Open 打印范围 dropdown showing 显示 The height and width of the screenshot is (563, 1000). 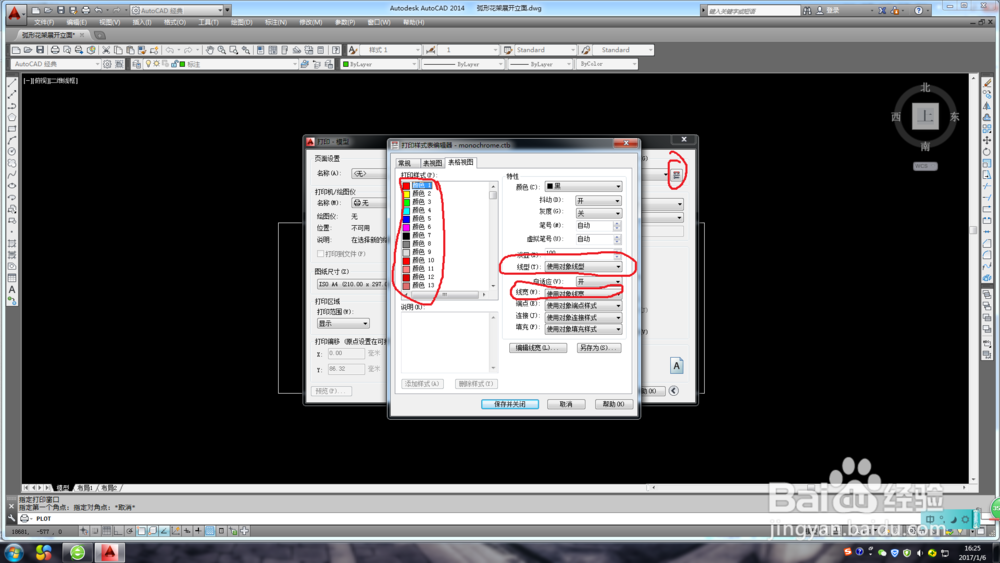coord(343,323)
